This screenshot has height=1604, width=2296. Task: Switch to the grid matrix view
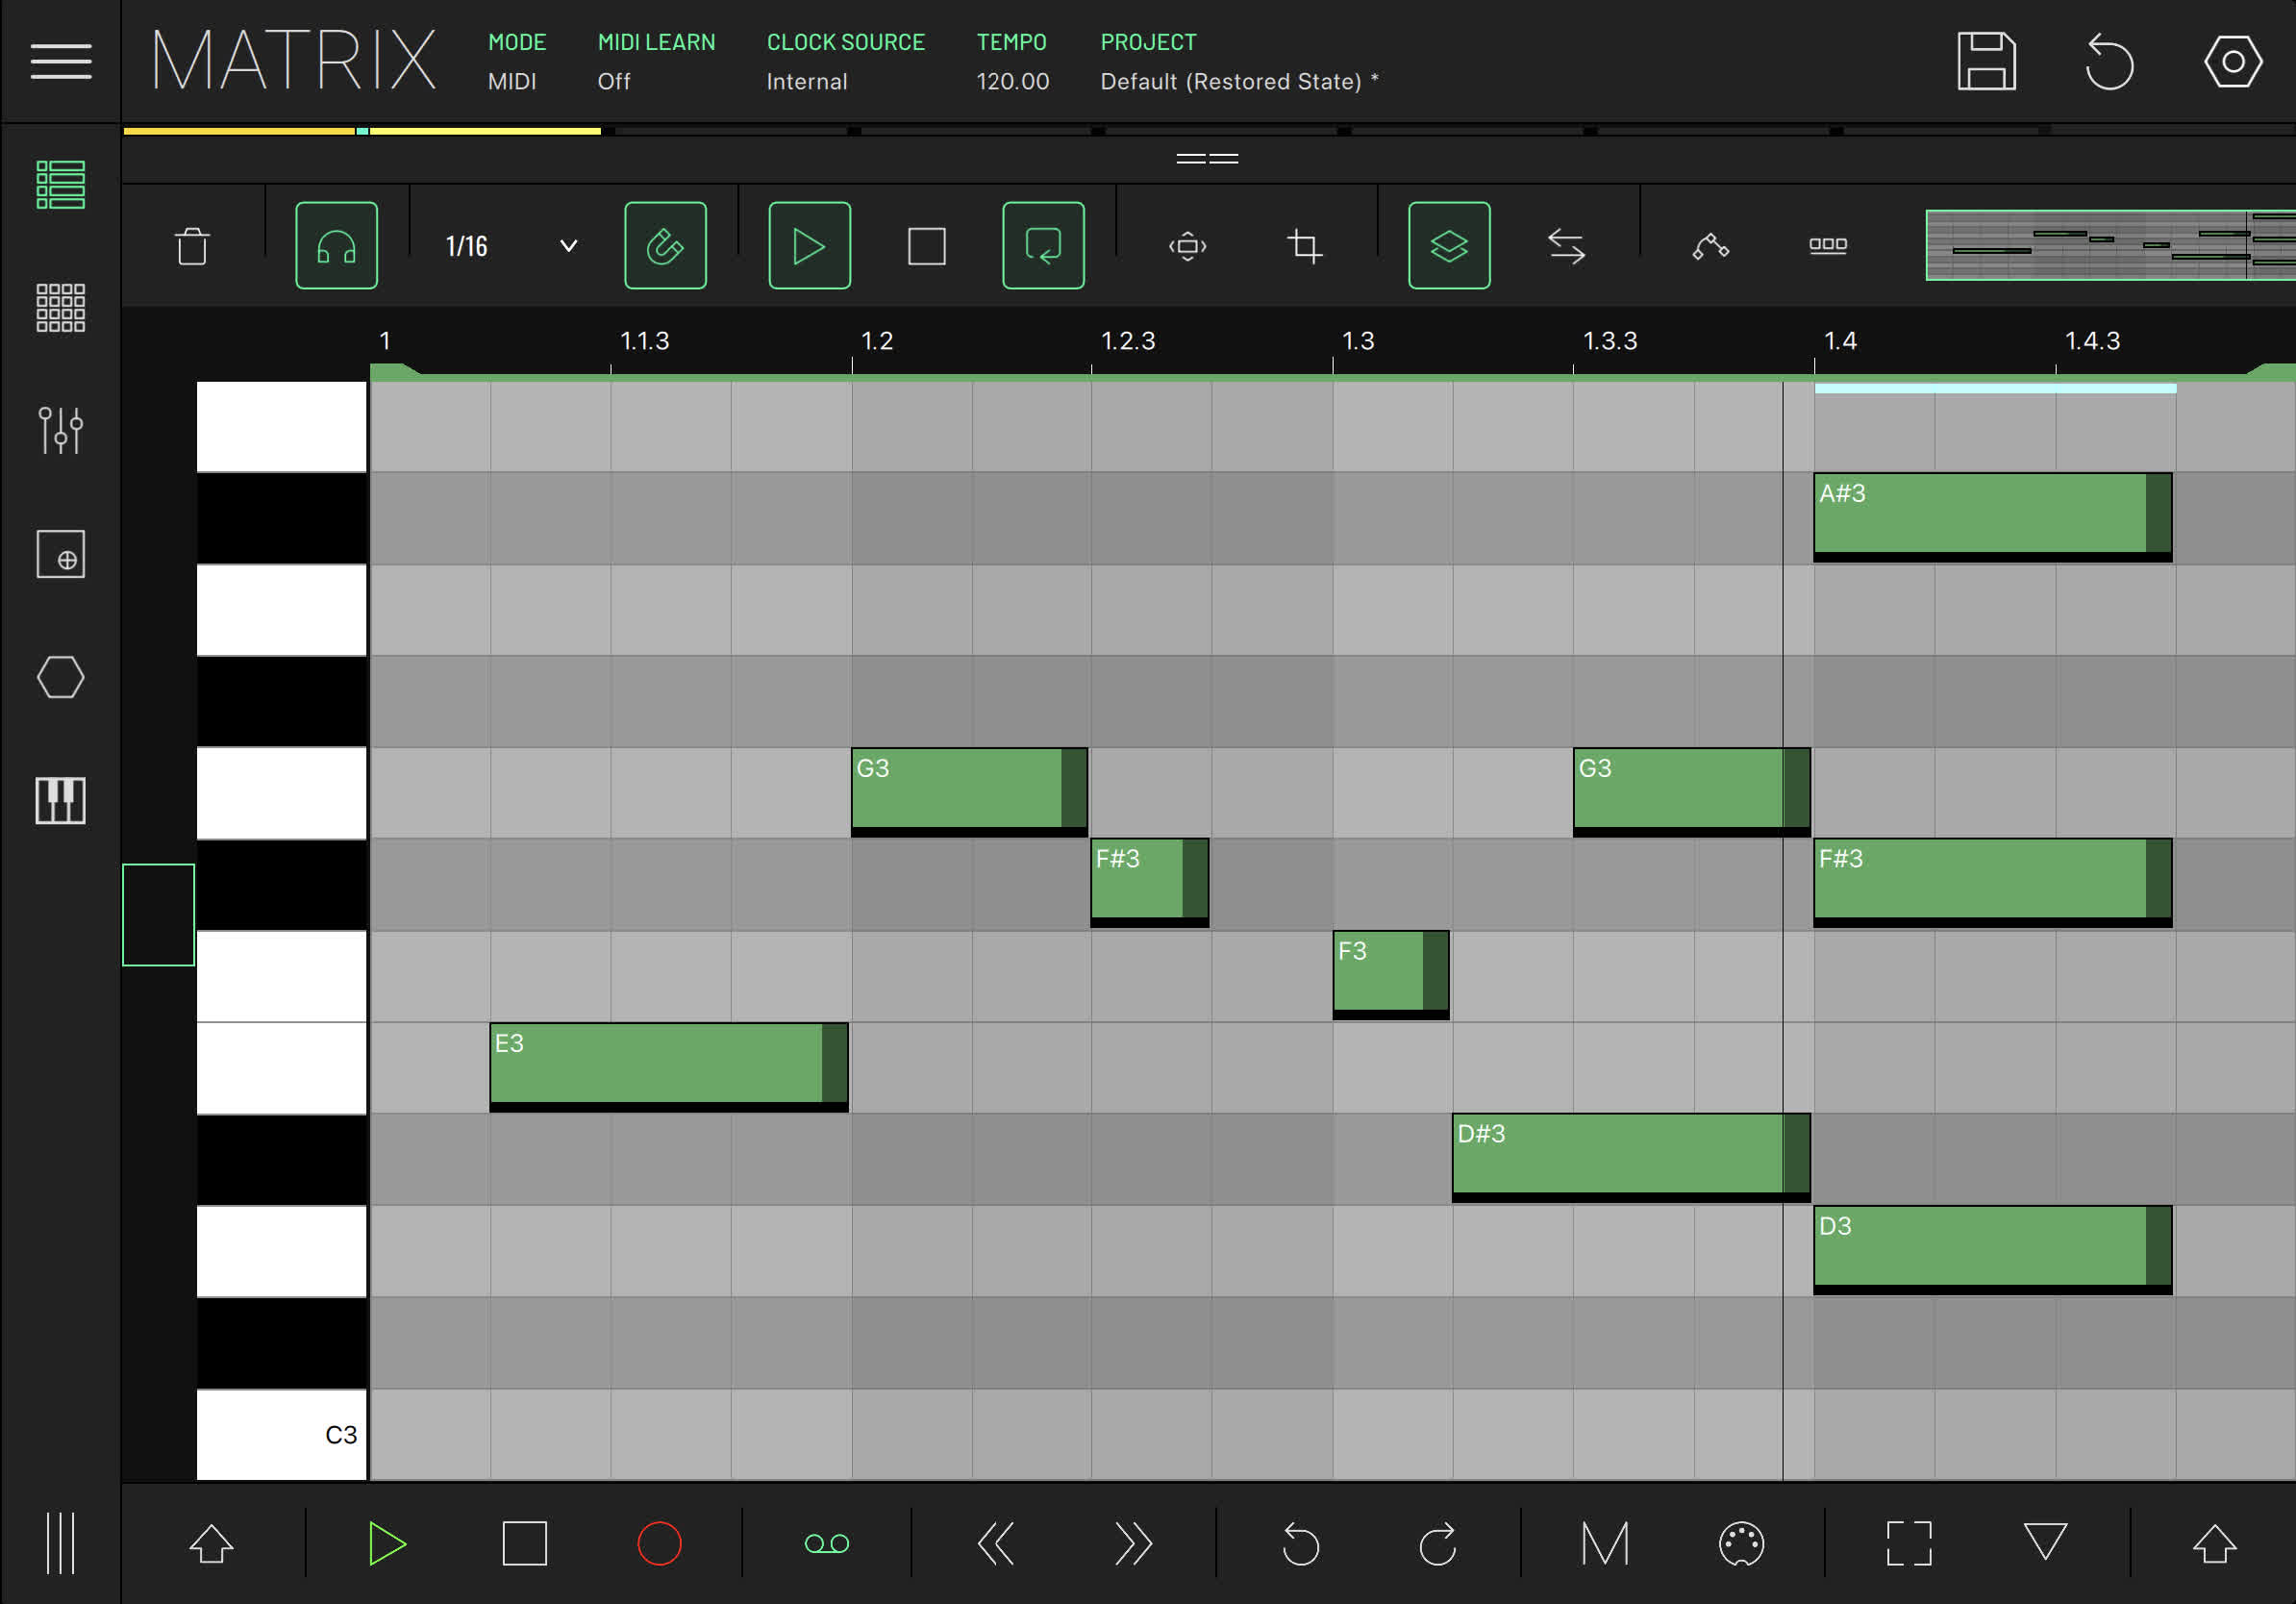point(60,307)
